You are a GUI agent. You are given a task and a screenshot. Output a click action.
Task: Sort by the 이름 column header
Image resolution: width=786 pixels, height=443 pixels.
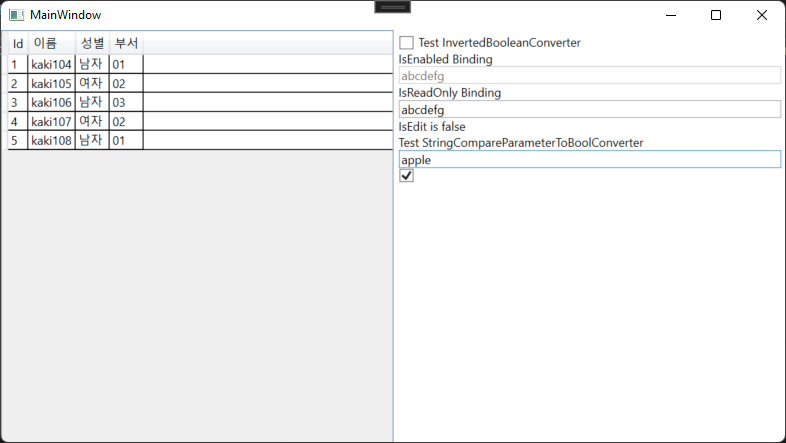51,43
